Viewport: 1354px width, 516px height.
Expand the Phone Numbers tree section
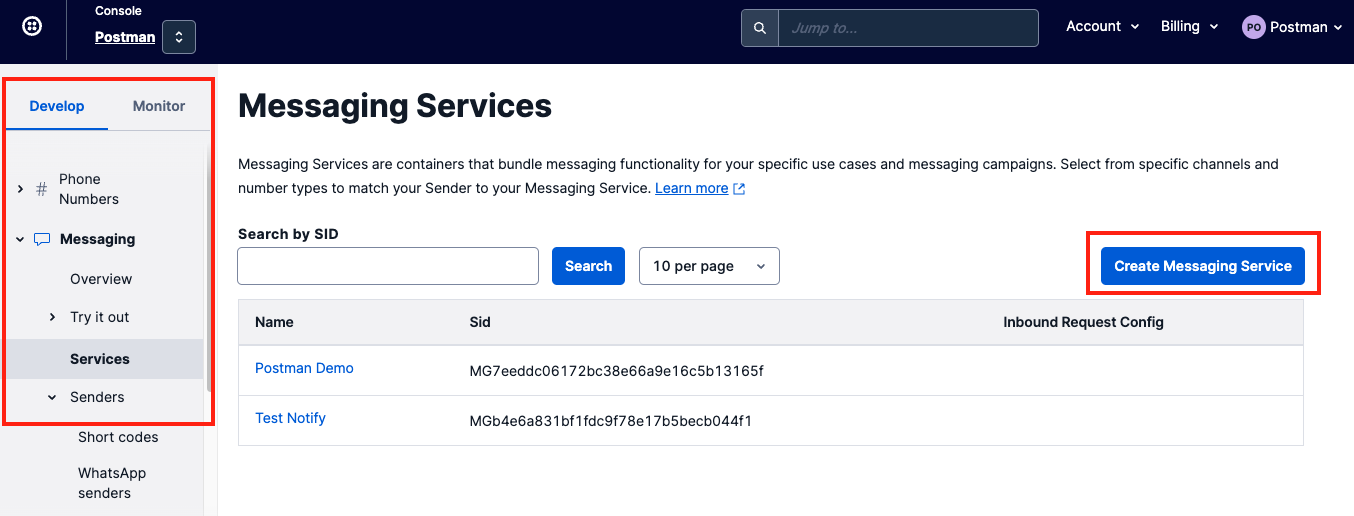20,189
